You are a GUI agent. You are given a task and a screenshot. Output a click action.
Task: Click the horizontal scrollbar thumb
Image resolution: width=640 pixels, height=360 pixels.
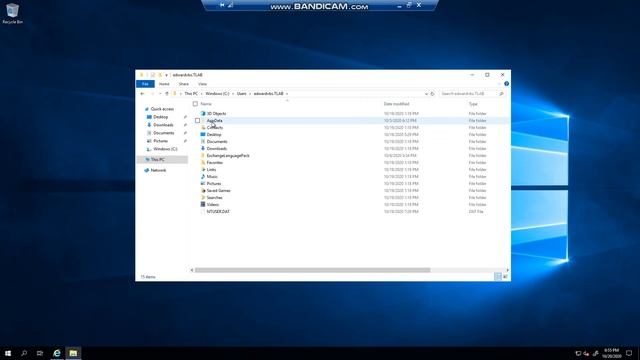point(313,270)
